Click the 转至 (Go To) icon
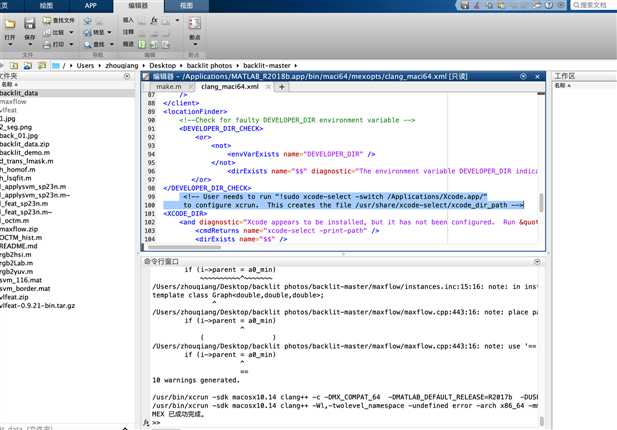This screenshot has width=617, height=430. [87, 33]
